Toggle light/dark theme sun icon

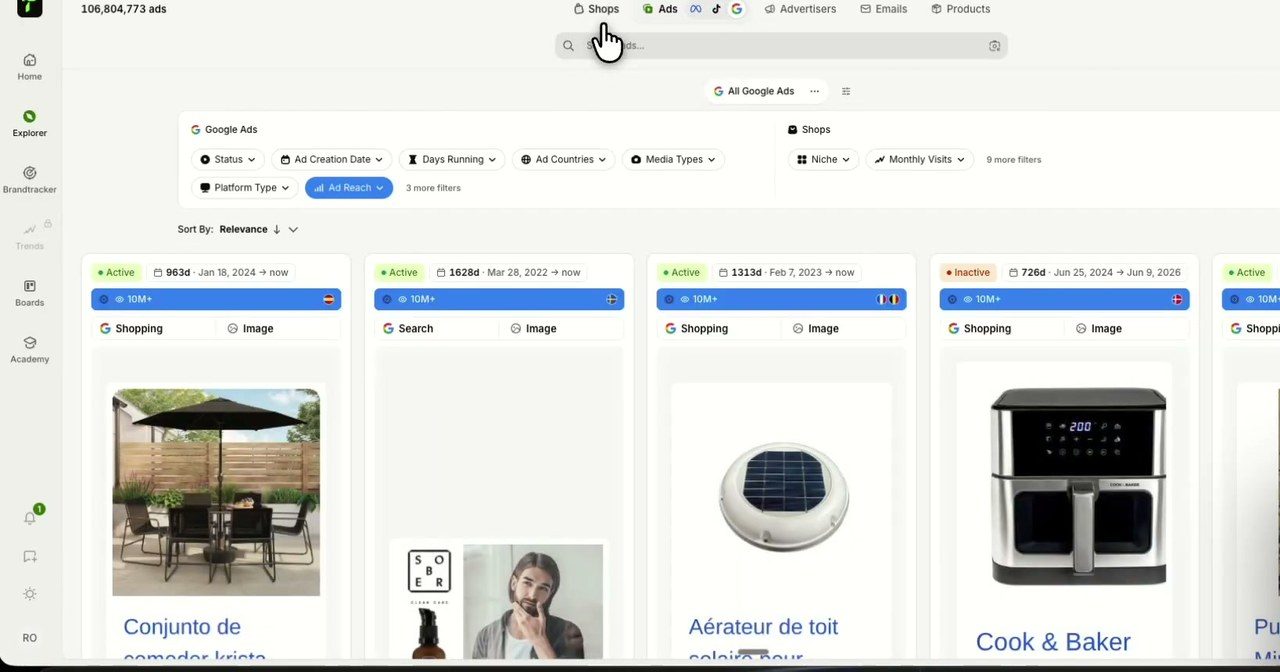pos(30,594)
